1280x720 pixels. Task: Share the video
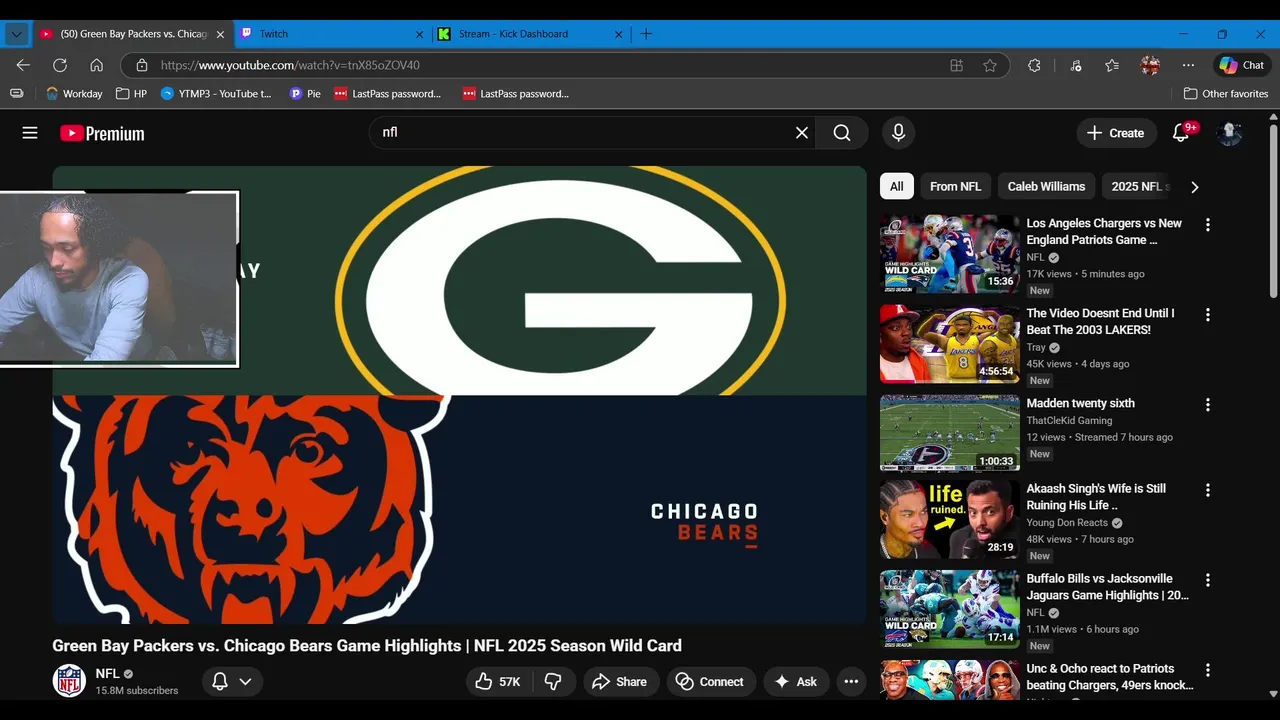621,682
